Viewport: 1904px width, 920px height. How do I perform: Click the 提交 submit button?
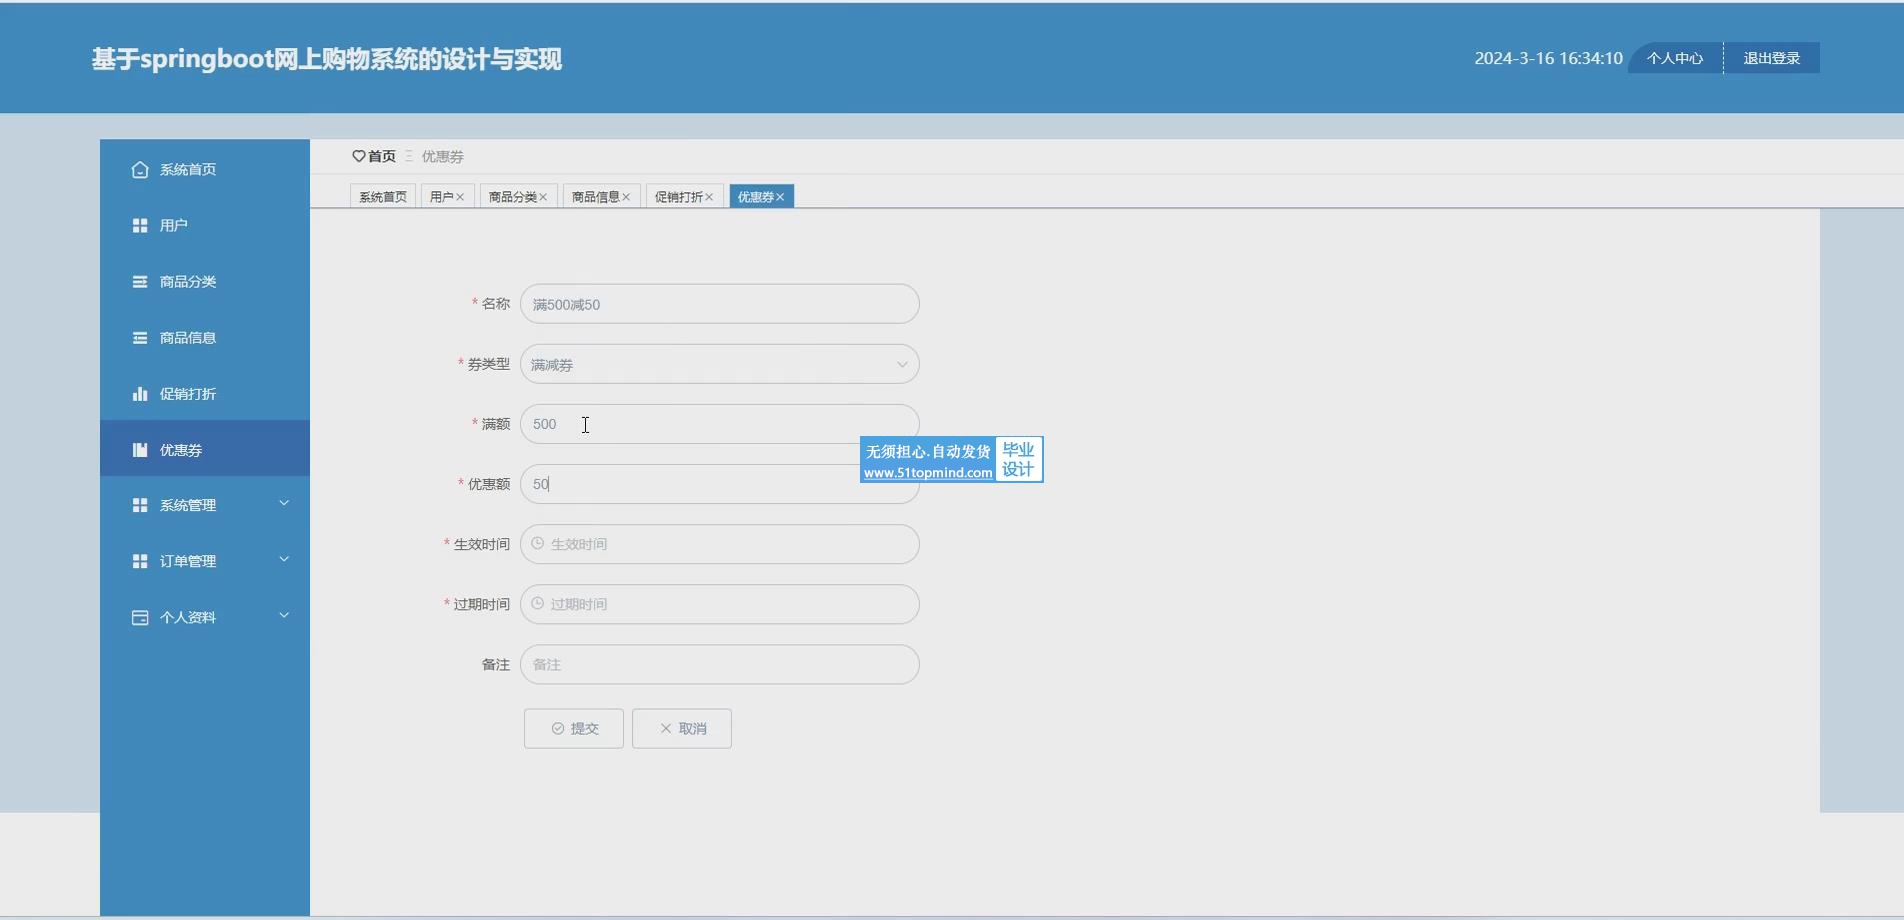click(x=574, y=728)
